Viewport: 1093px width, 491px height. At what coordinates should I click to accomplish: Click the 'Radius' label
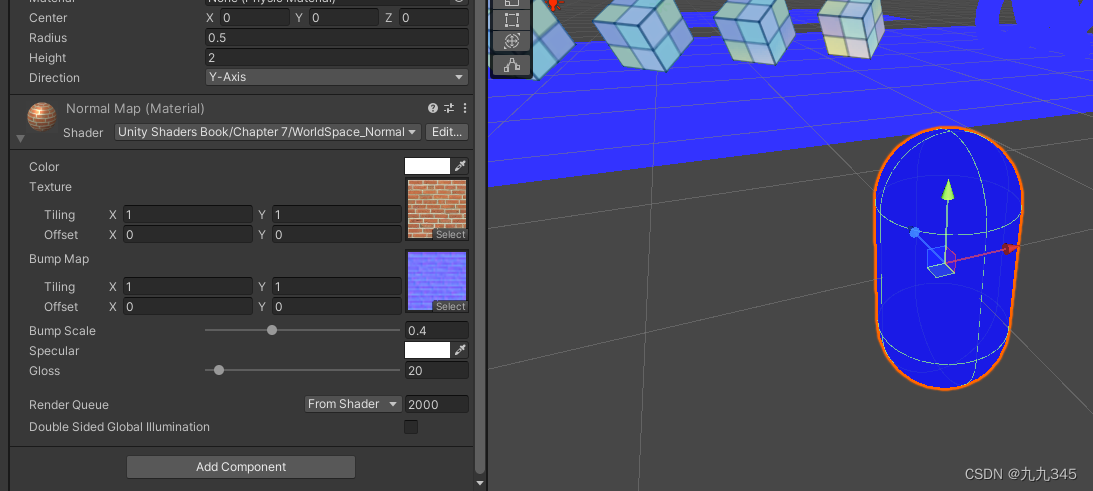48,38
